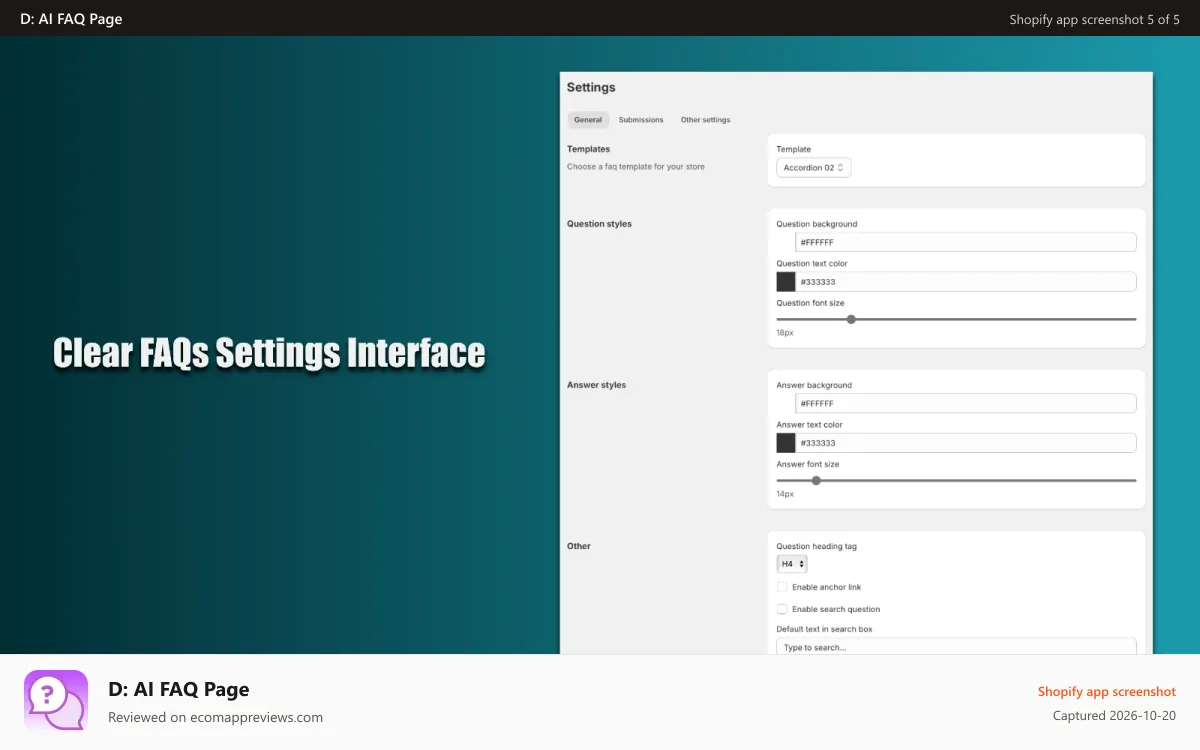1200x750 pixels.
Task: Click 'Shopify app screenshot 5 of 5' text
Action: pos(1094,19)
